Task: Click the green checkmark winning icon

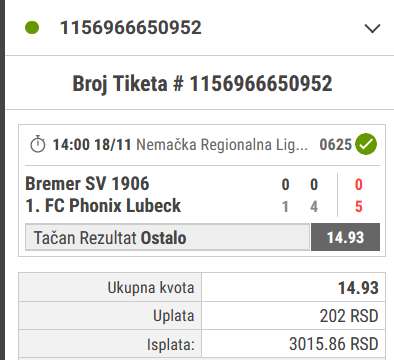Action: point(366,144)
